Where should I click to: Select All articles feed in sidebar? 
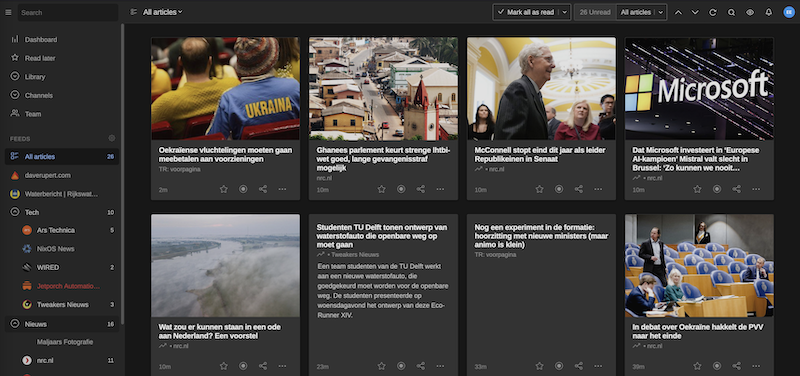tap(62, 157)
